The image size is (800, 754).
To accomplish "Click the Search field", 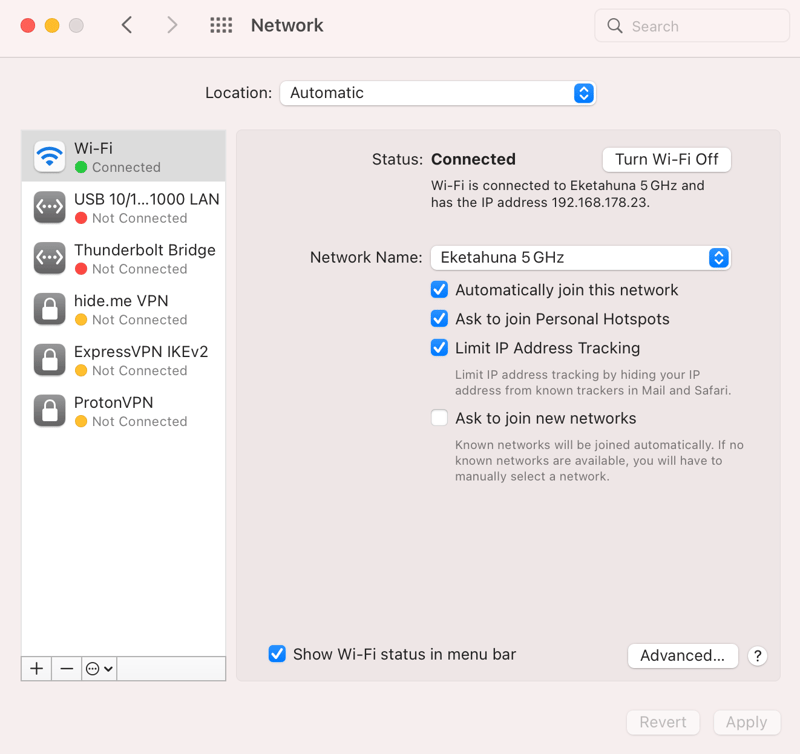I will pos(692,26).
